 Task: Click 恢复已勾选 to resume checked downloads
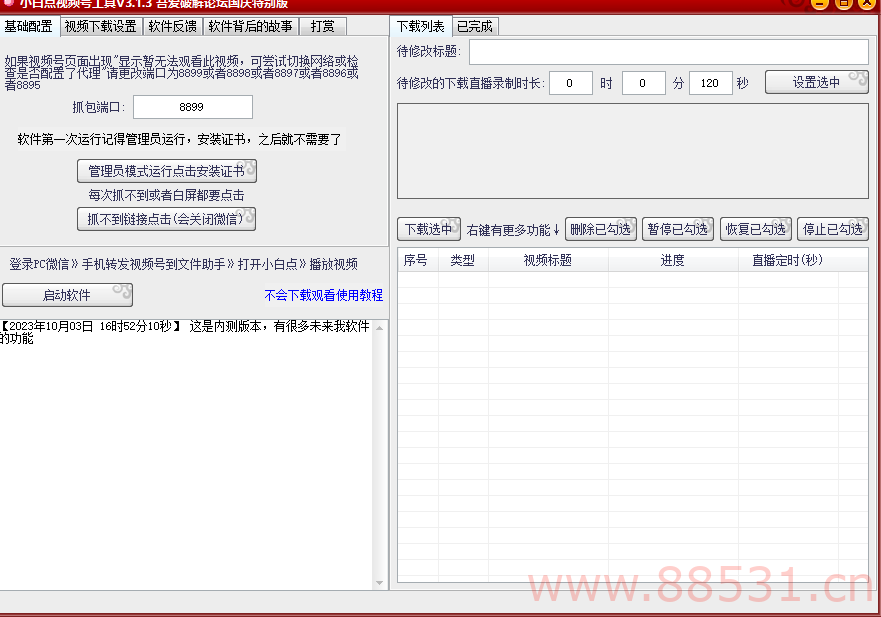coord(755,228)
